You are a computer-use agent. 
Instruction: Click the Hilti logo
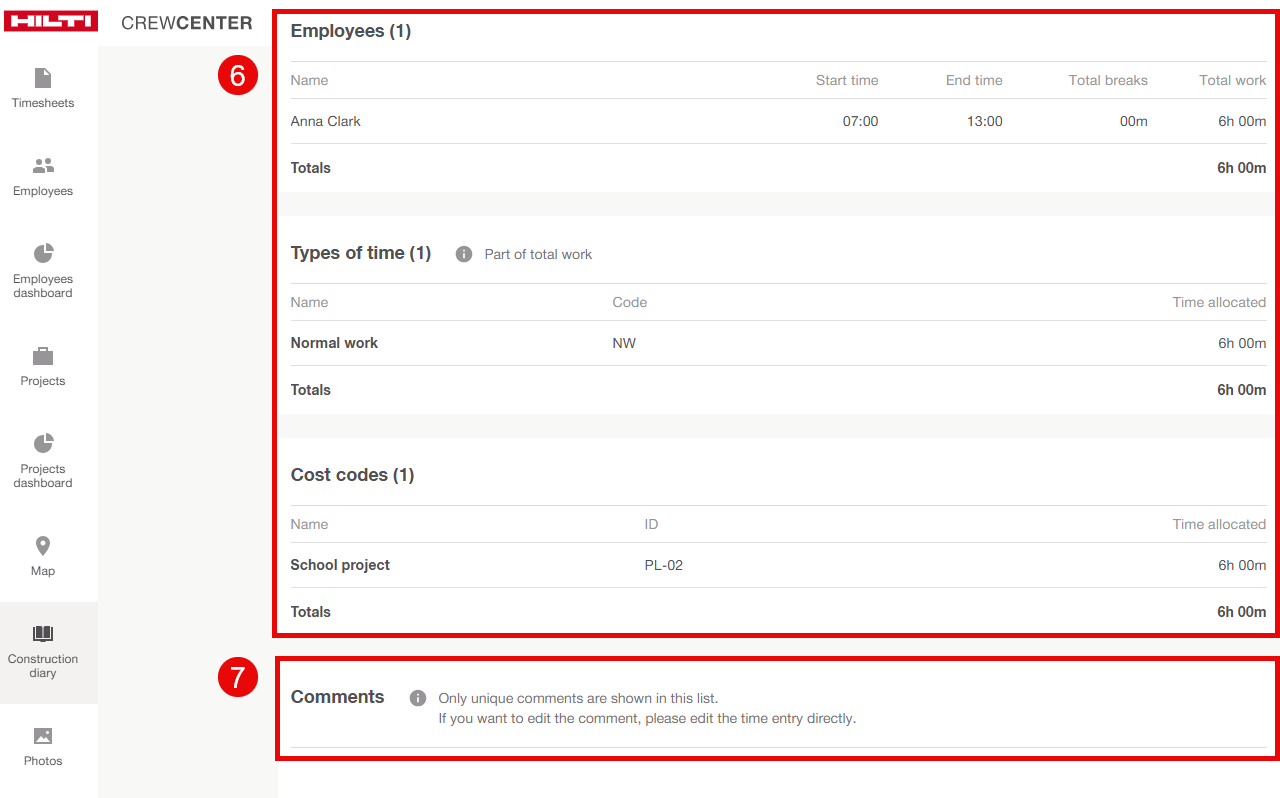50,22
